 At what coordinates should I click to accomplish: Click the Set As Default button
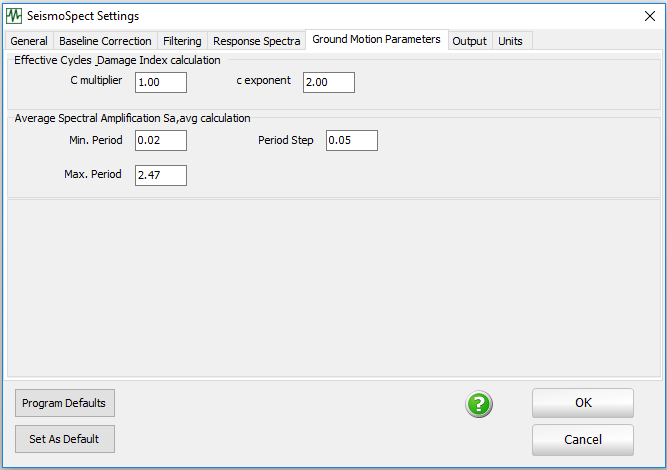(65, 439)
